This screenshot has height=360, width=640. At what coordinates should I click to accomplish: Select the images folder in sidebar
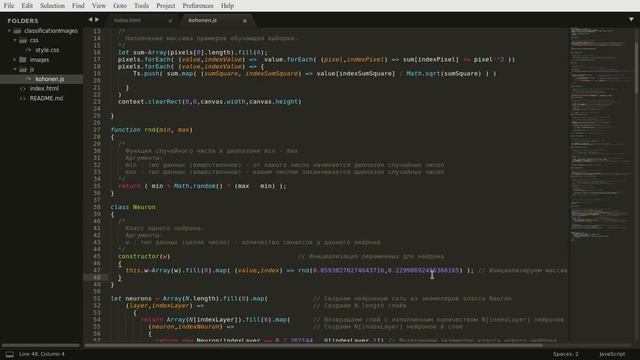[x=39, y=60]
